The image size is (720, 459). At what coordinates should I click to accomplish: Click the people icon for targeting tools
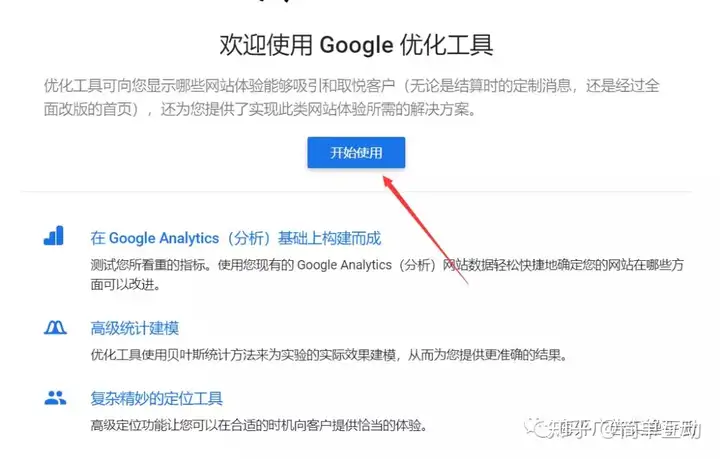click(x=55, y=397)
